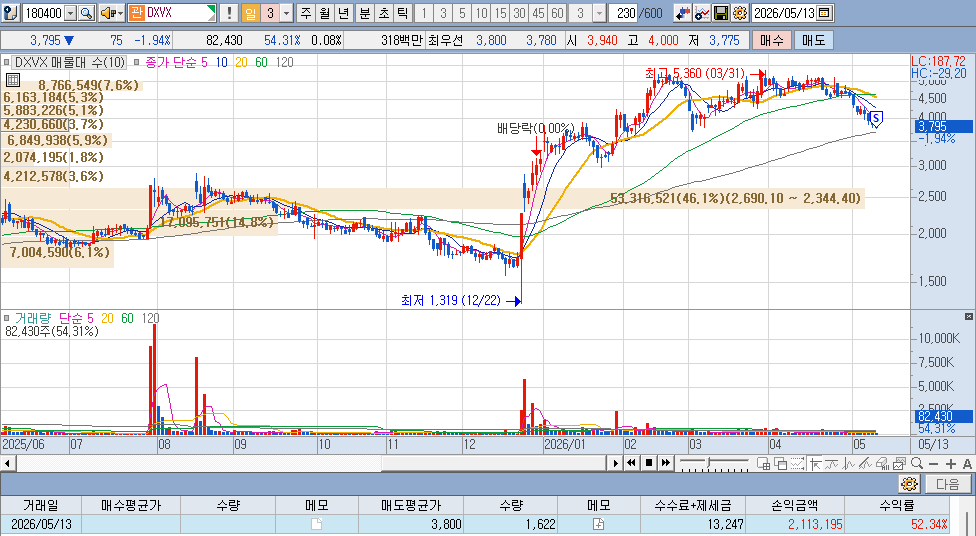Expand the speaker icon dropdown arrow
976x536 pixels.
coord(120,12)
